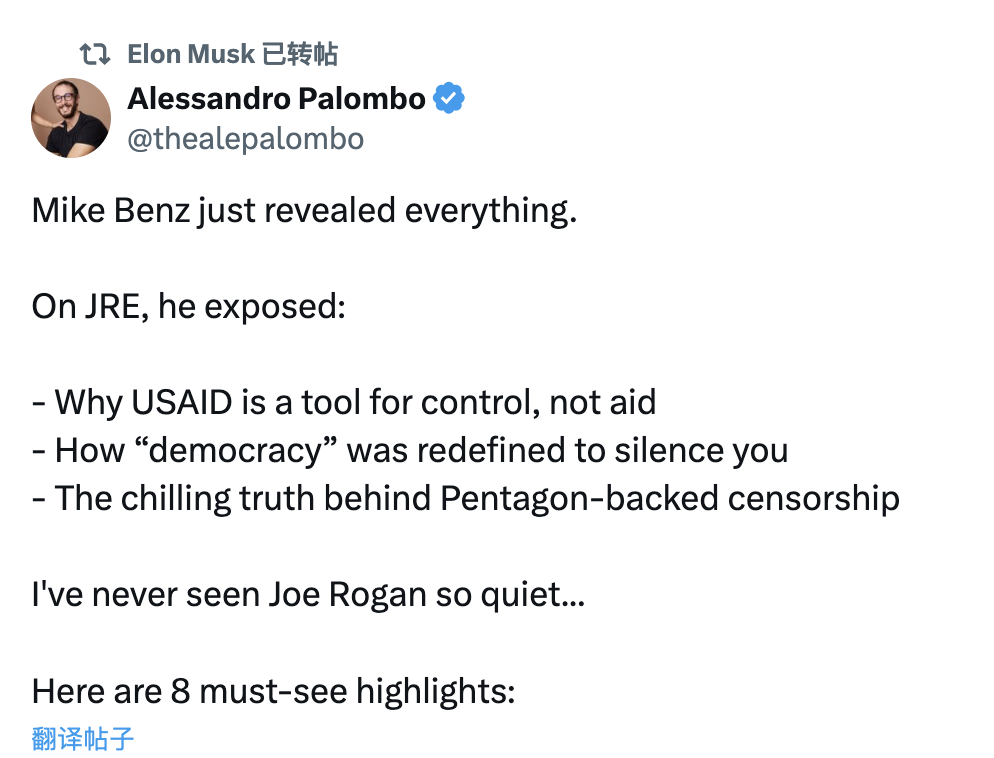Click the line about "democracy" being redefined
Screen dimensions: 994x758
410,451
